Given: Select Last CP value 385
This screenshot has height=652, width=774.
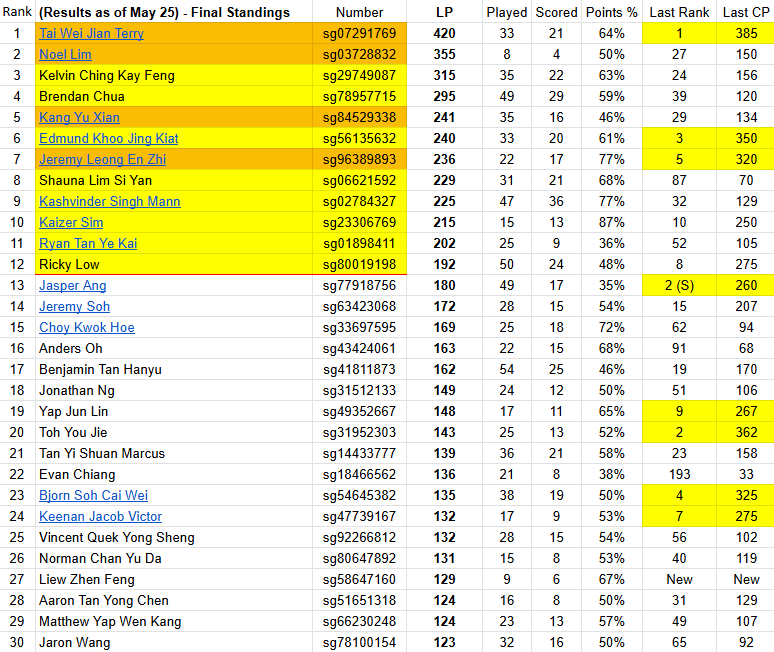Looking at the screenshot, I should [746, 34].
